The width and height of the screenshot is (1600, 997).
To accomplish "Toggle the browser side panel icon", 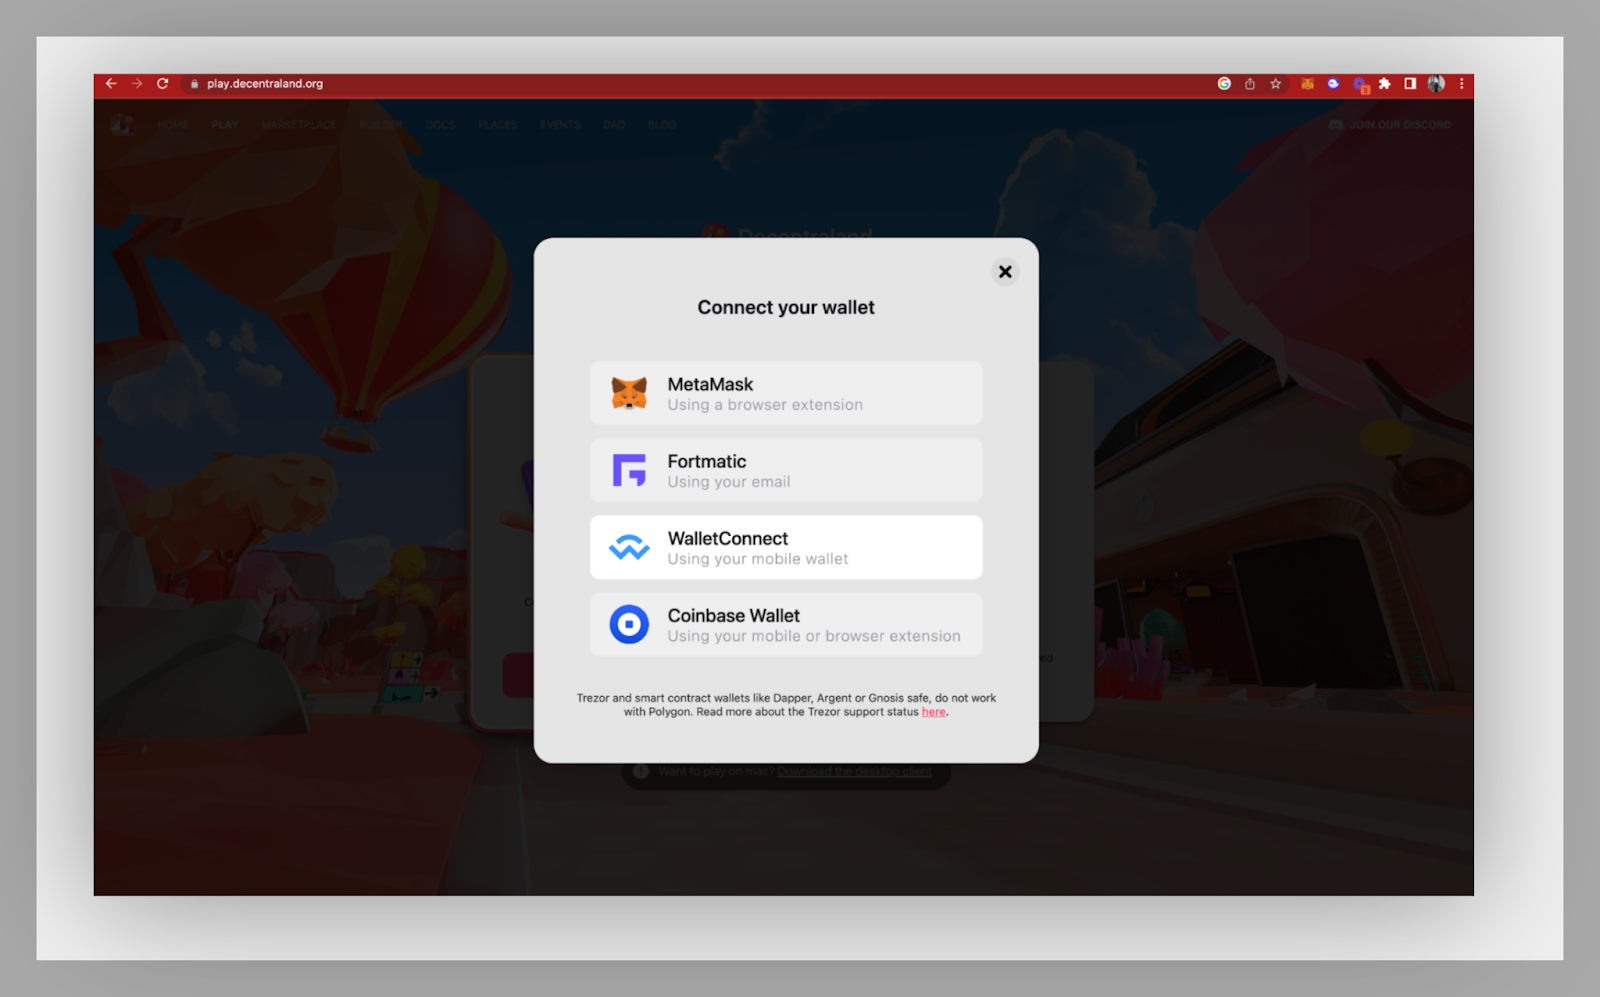I will [1410, 84].
